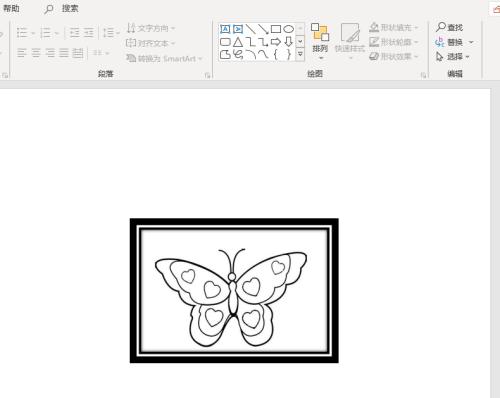
Task: Select the left brace shape
Action: (x=276, y=54)
